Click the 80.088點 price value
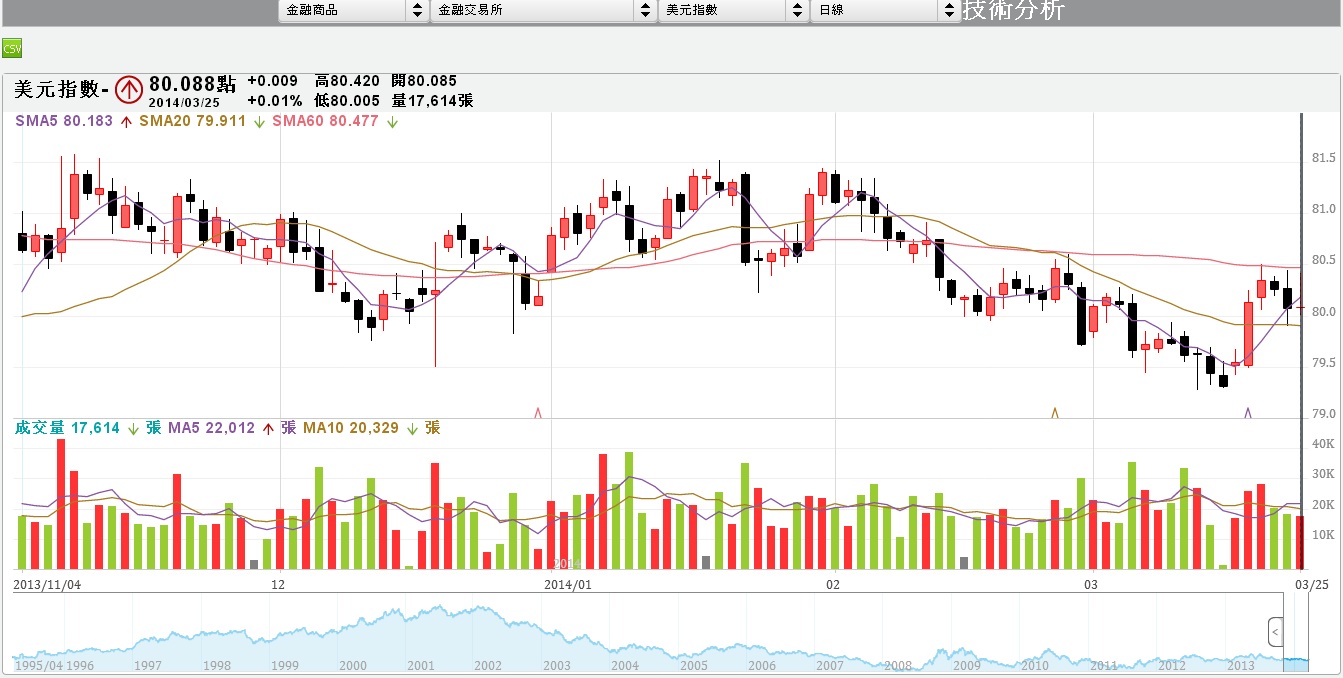 click(192, 84)
